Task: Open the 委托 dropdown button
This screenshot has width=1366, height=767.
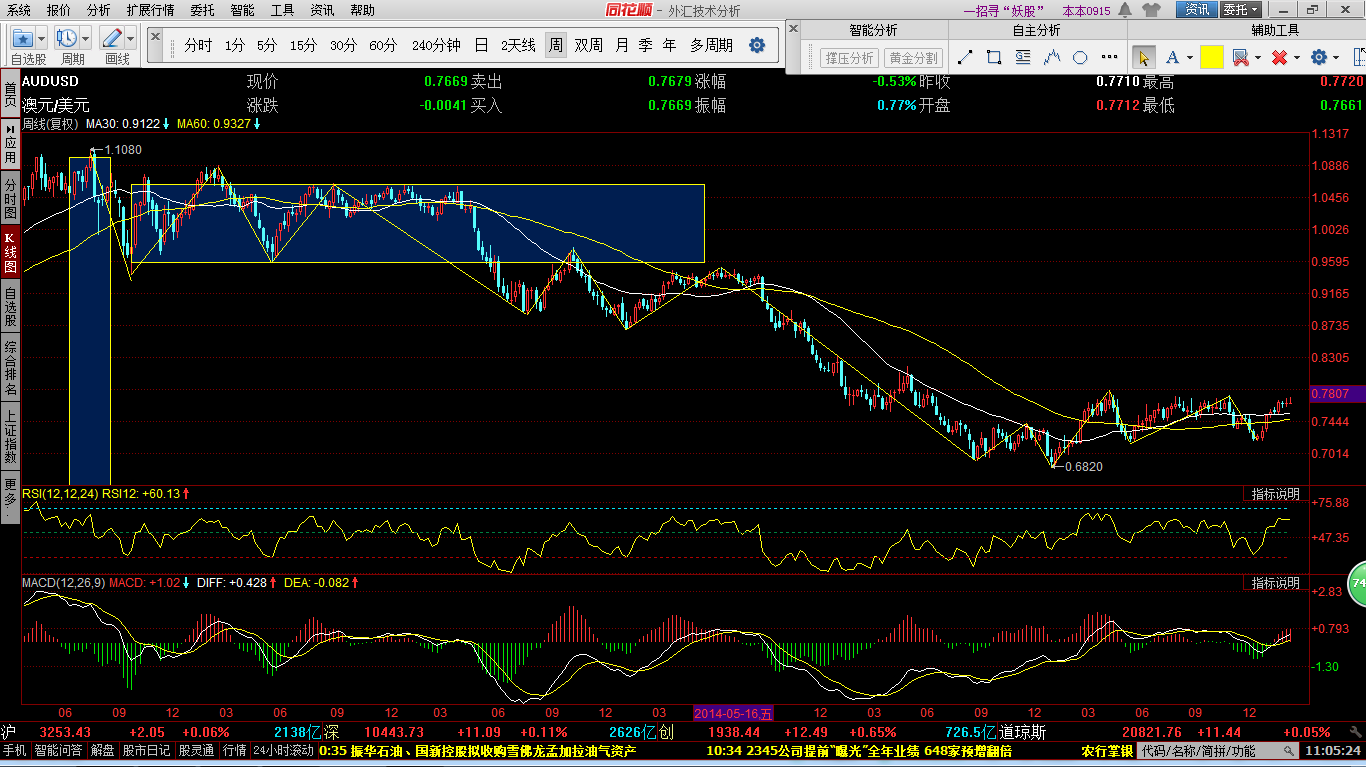Action: point(1241,10)
